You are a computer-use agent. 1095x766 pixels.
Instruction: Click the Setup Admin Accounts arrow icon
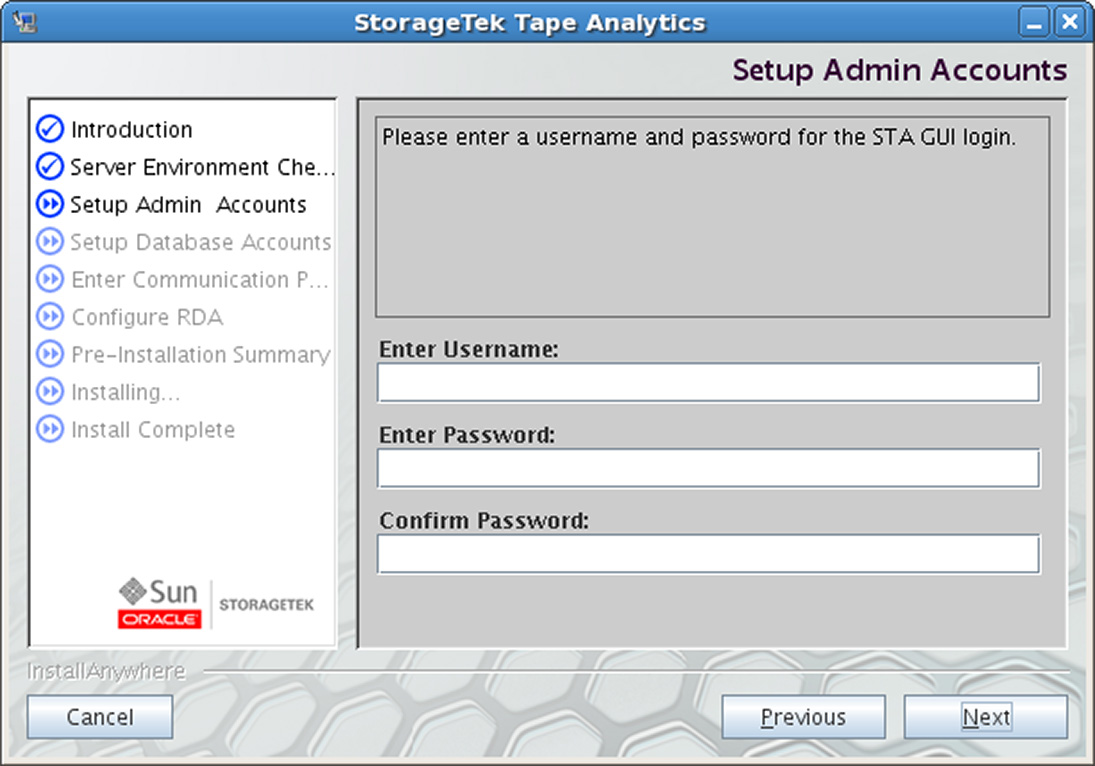point(50,205)
